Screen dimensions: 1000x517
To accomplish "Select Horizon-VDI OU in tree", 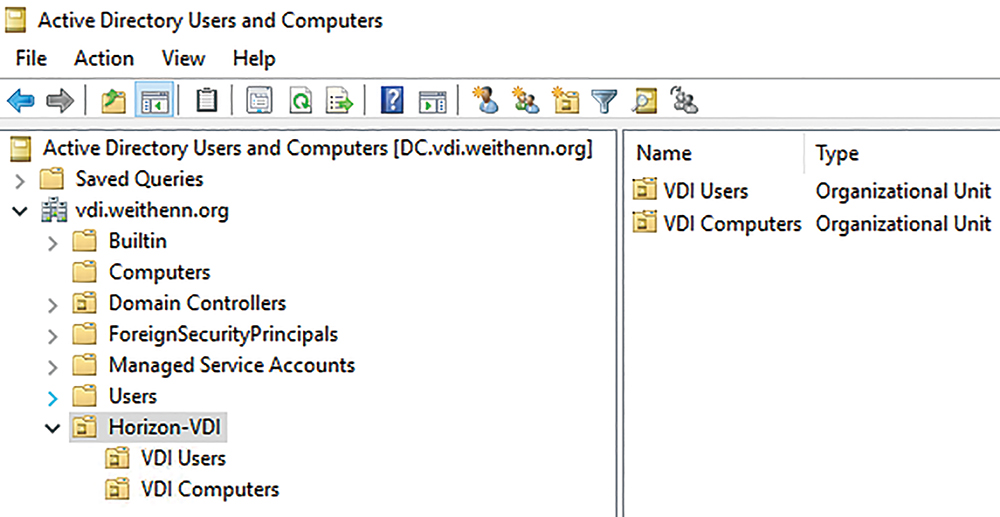I will pyautogui.click(x=165, y=427).
